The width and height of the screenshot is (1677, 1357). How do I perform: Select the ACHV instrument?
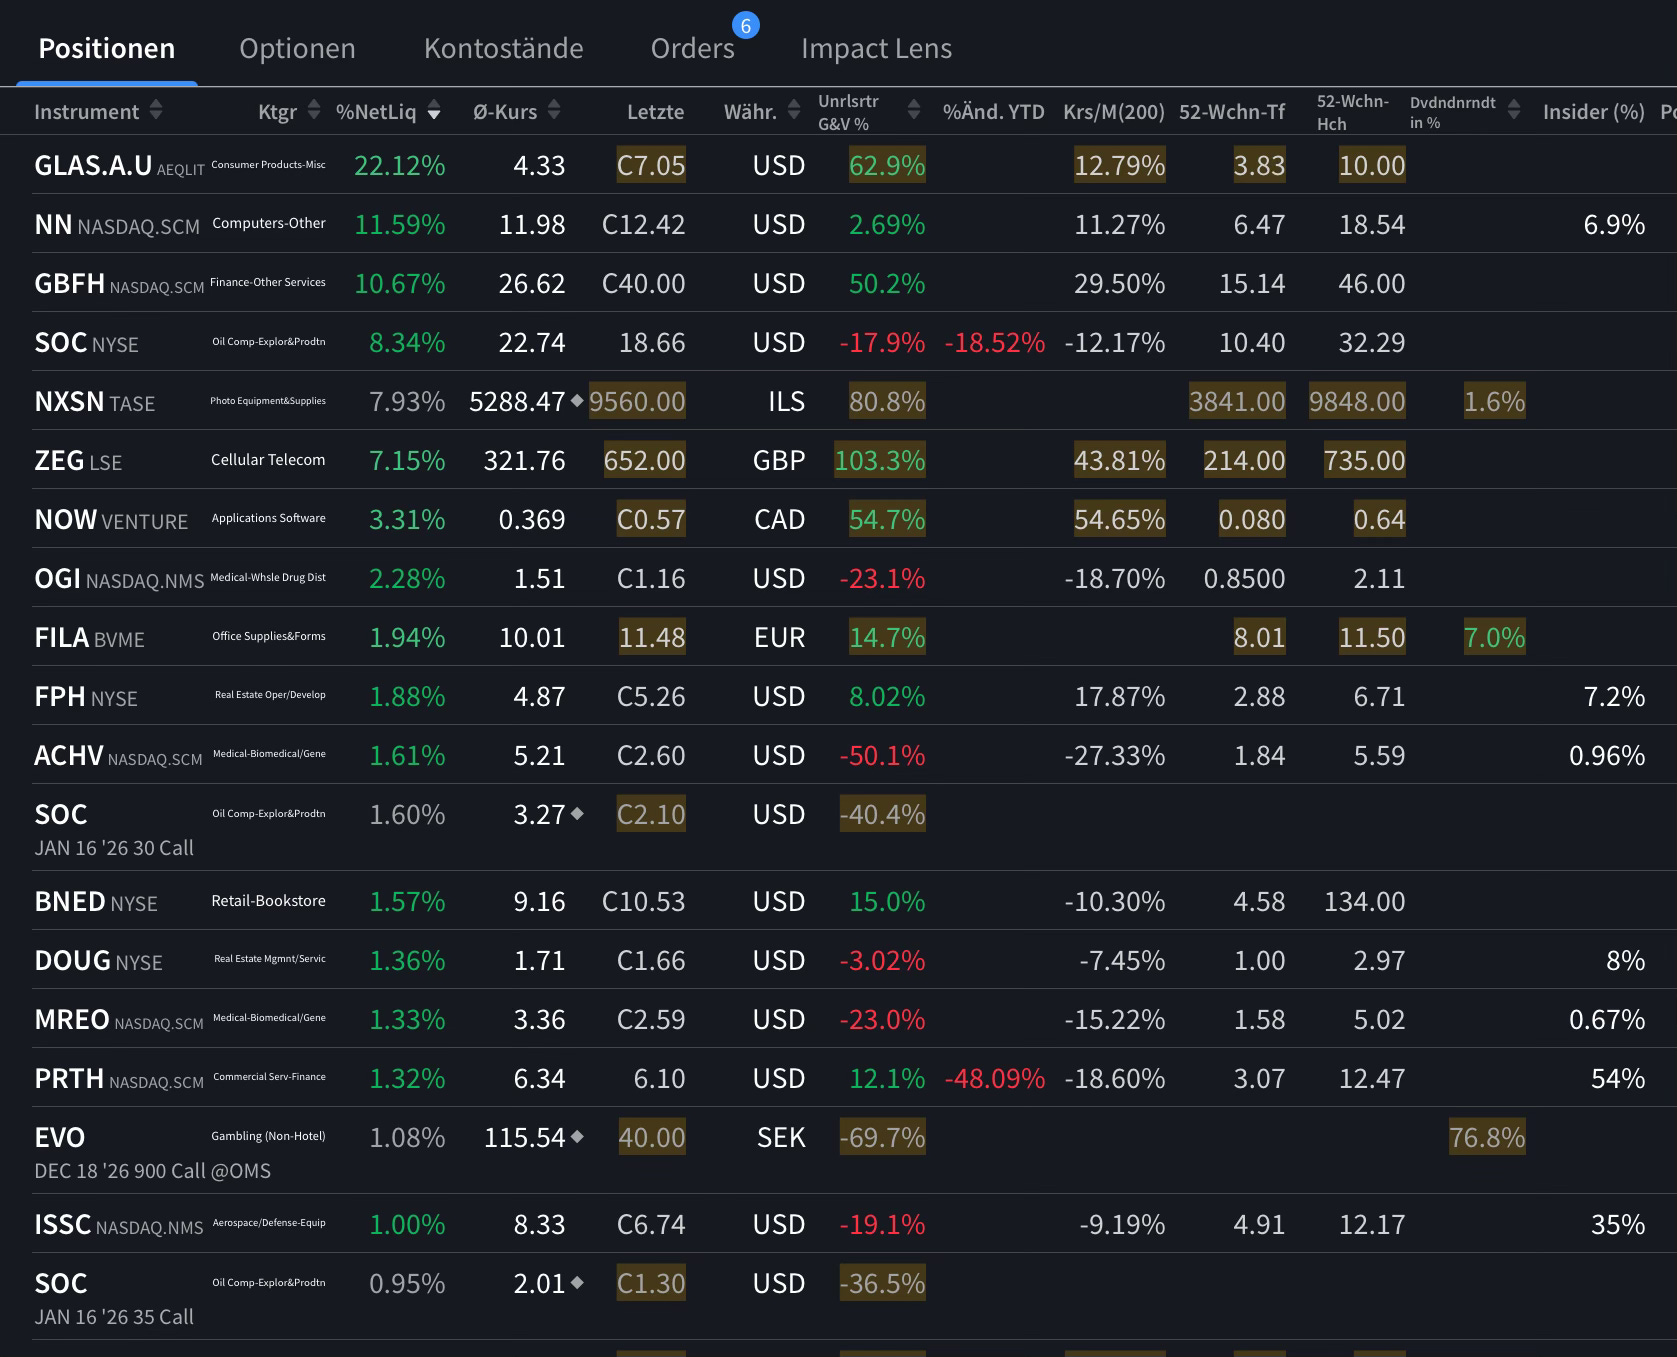point(118,756)
